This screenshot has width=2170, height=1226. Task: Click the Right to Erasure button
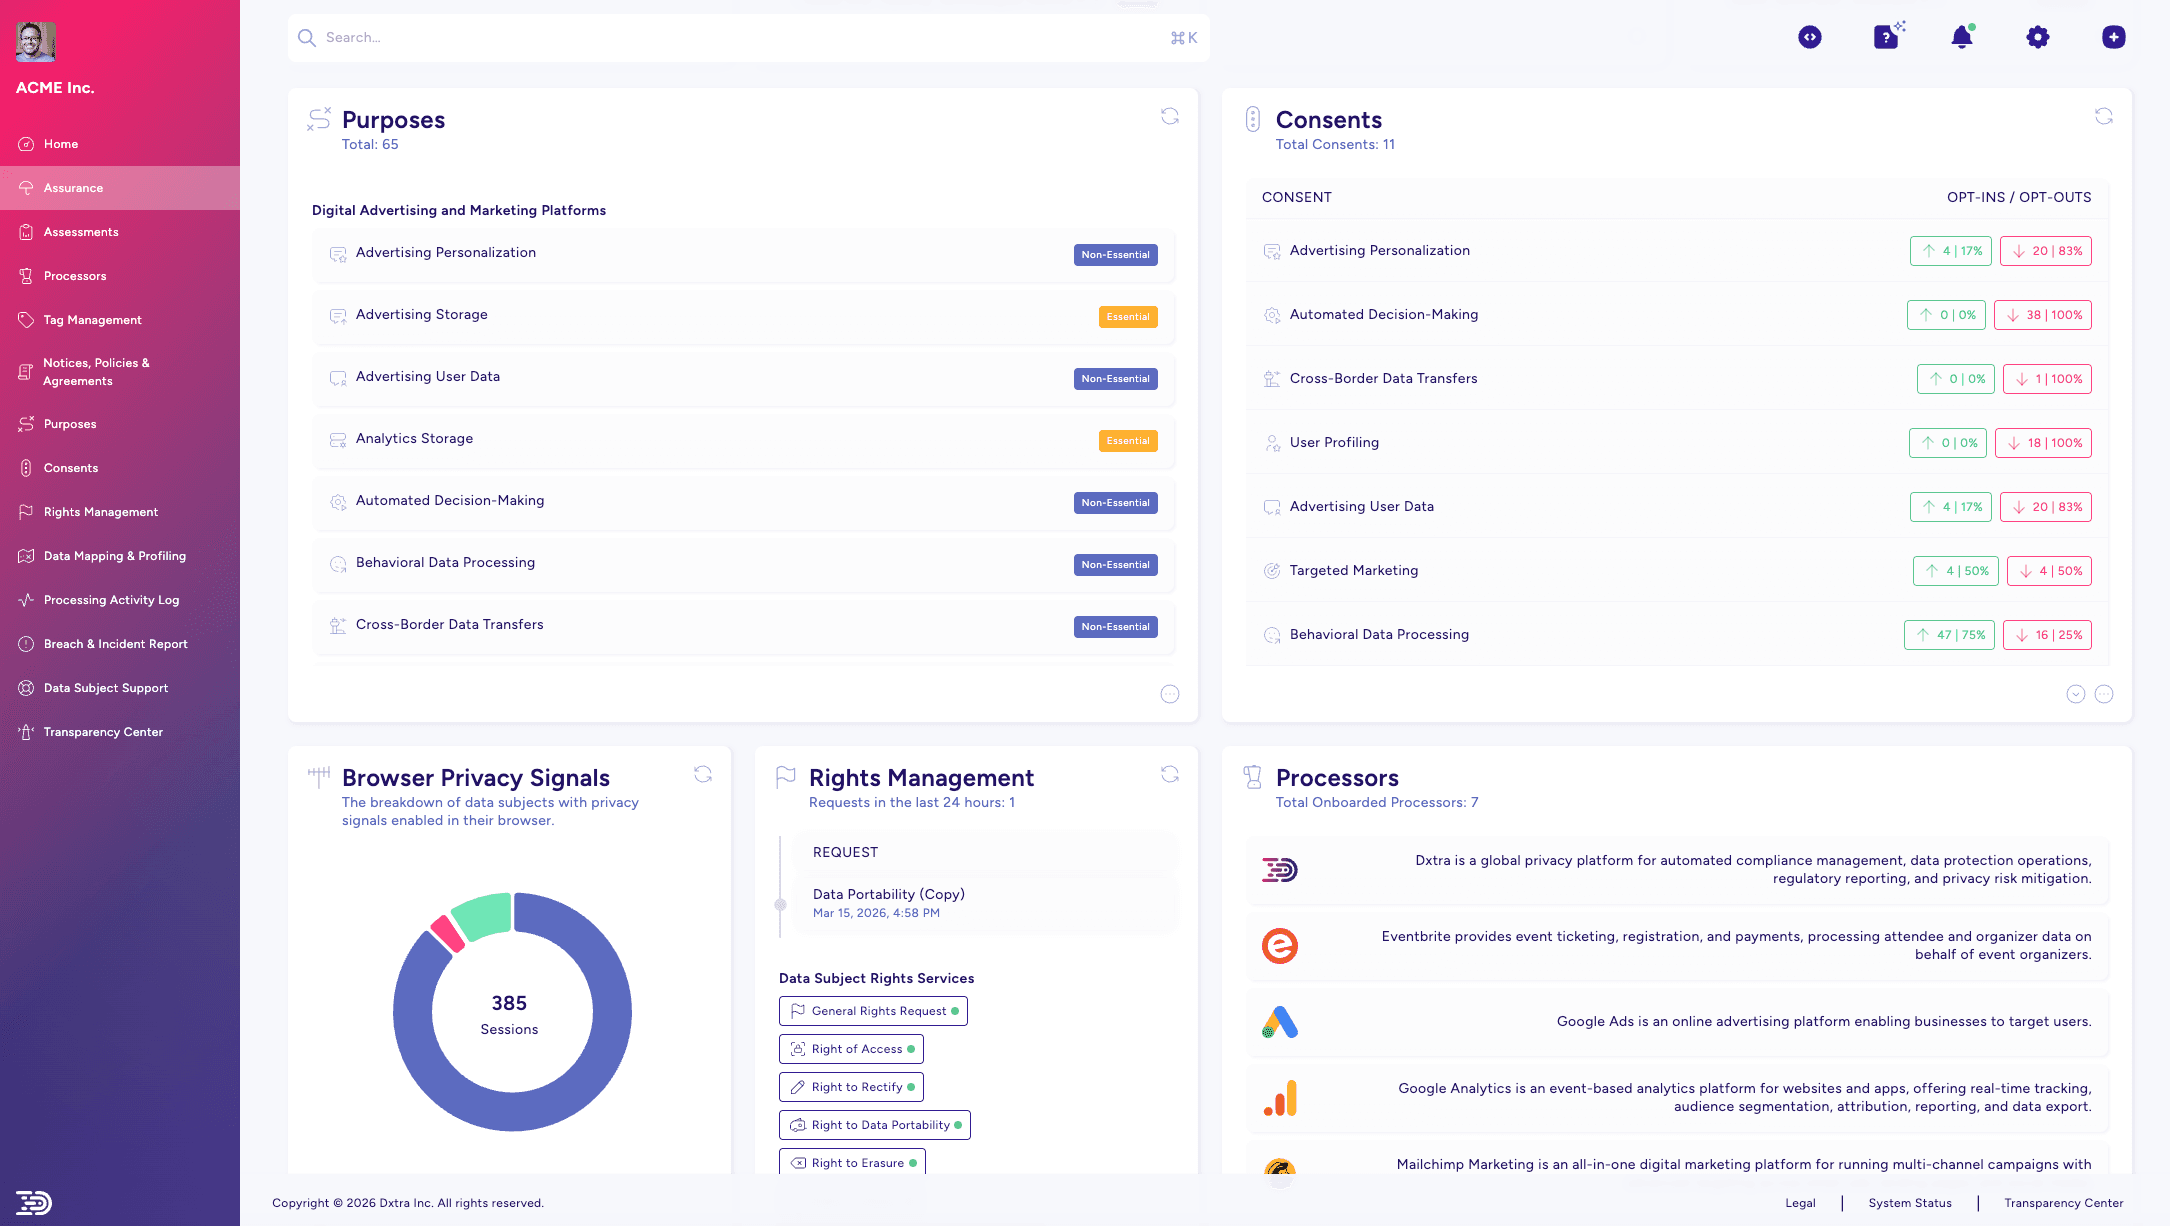851,1162
